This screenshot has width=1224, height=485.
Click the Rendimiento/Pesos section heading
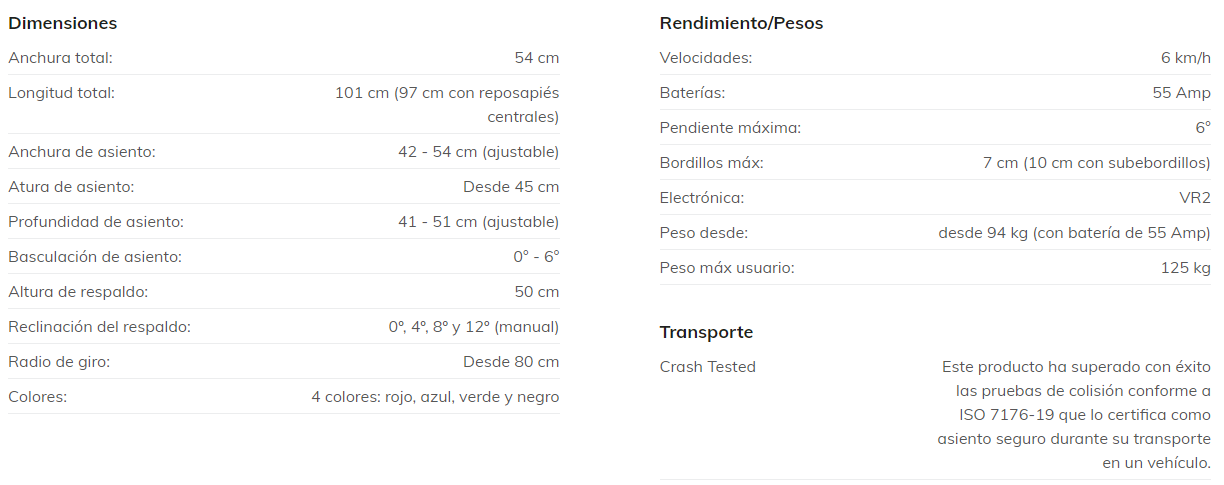coord(741,23)
